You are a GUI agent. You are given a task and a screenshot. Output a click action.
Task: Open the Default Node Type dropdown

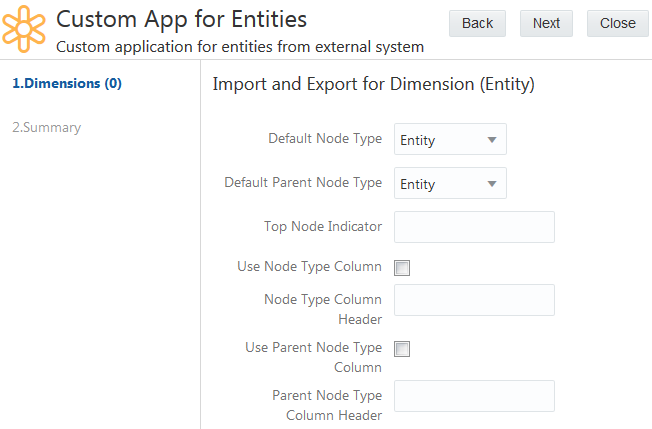pyautogui.click(x=450, y=140)
